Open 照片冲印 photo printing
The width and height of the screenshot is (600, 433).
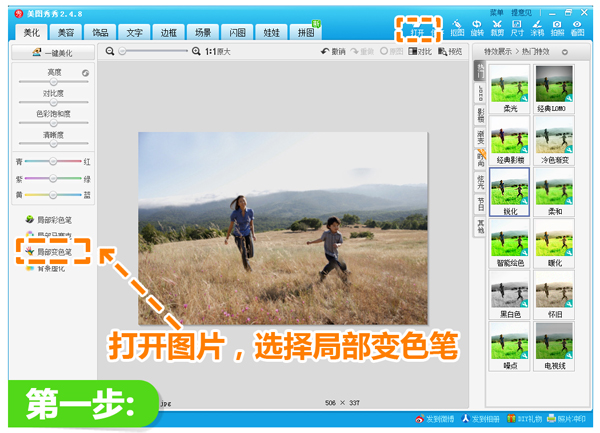[x=566, y=419]
